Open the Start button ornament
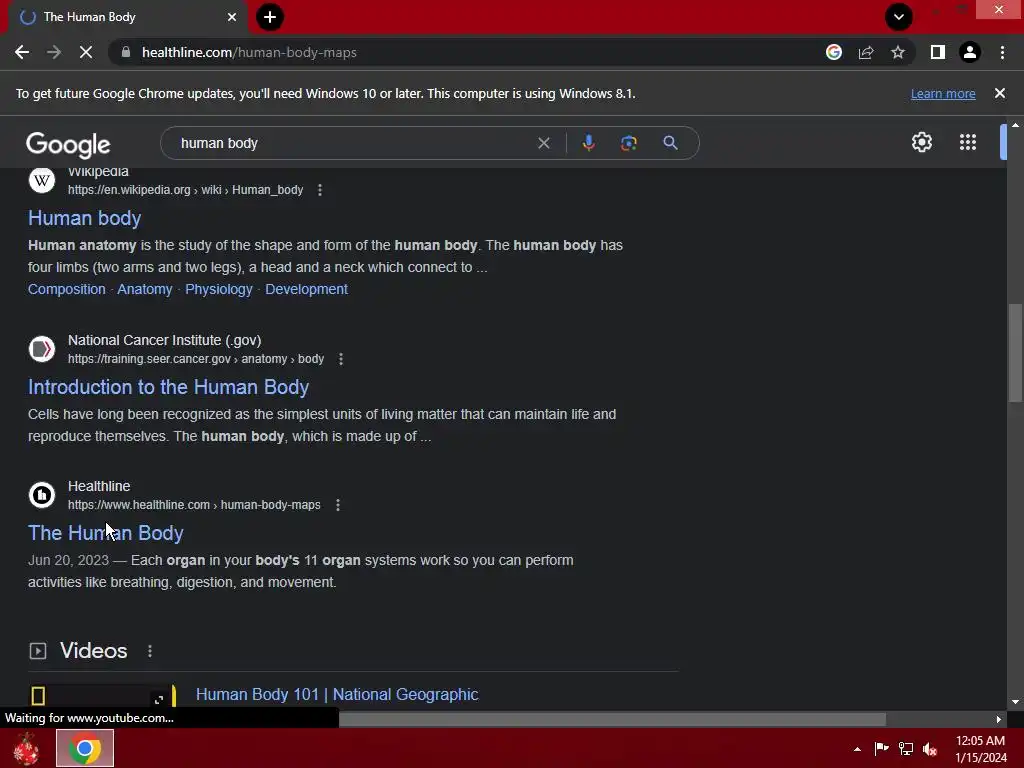This screenshot has height=768, width=1024. pos(26,748)
